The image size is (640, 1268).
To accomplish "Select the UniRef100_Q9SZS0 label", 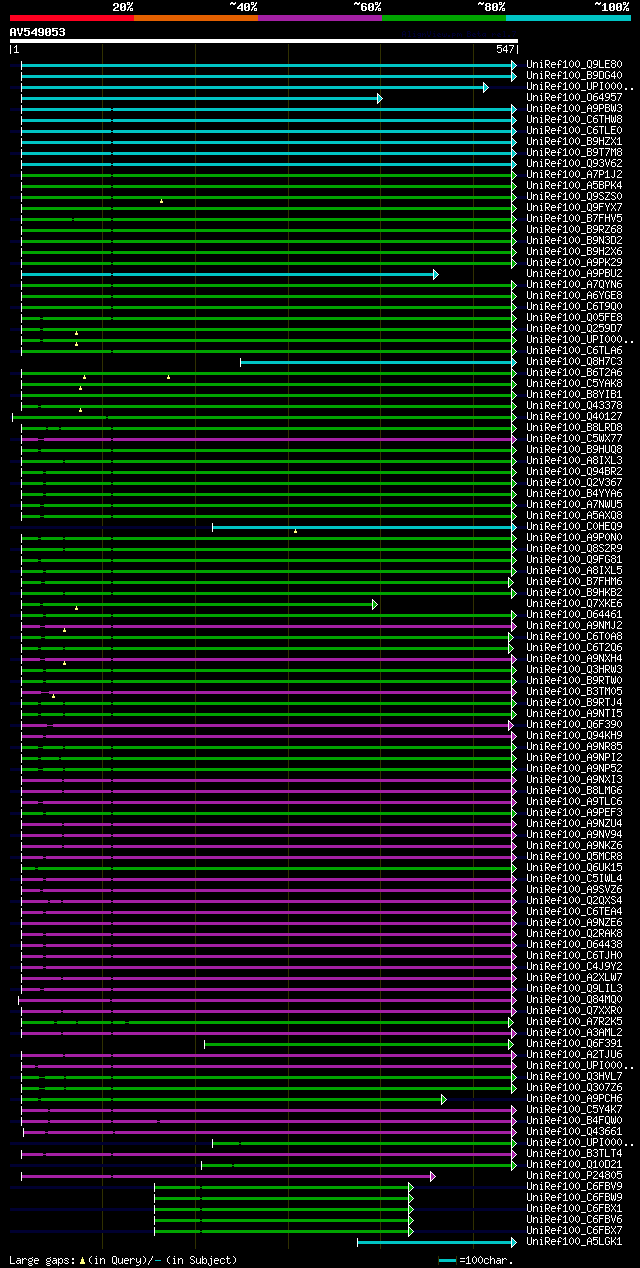I will (x=574, y=196).
